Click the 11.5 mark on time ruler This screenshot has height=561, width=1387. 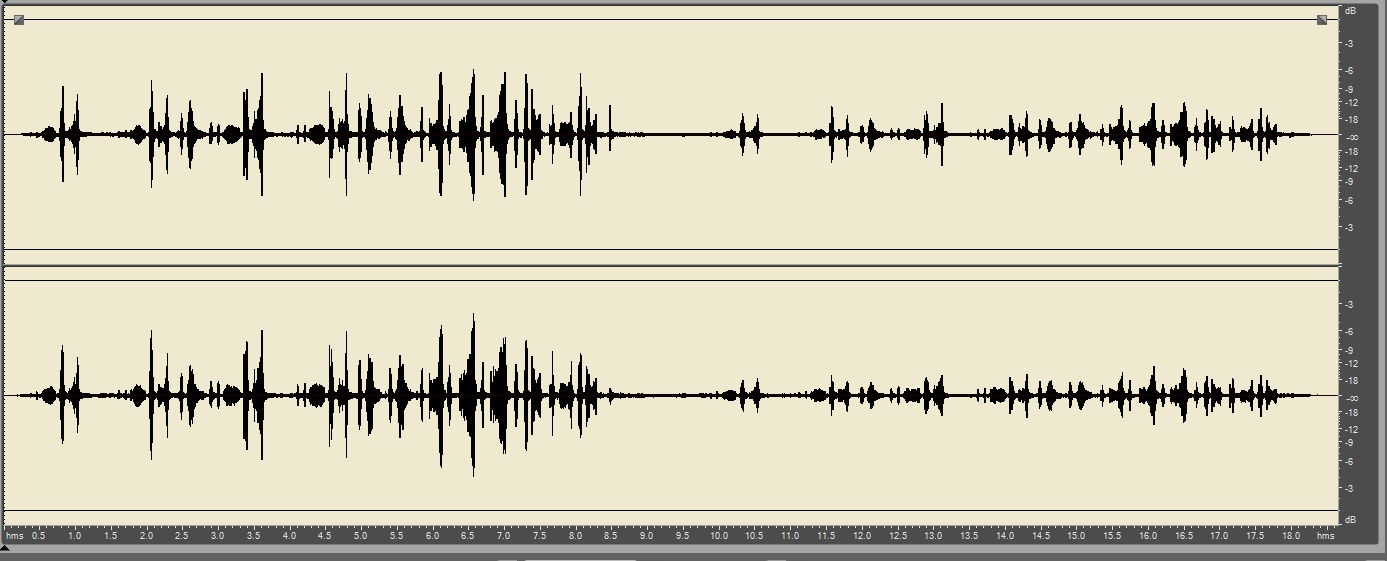(x=825, y=536)
